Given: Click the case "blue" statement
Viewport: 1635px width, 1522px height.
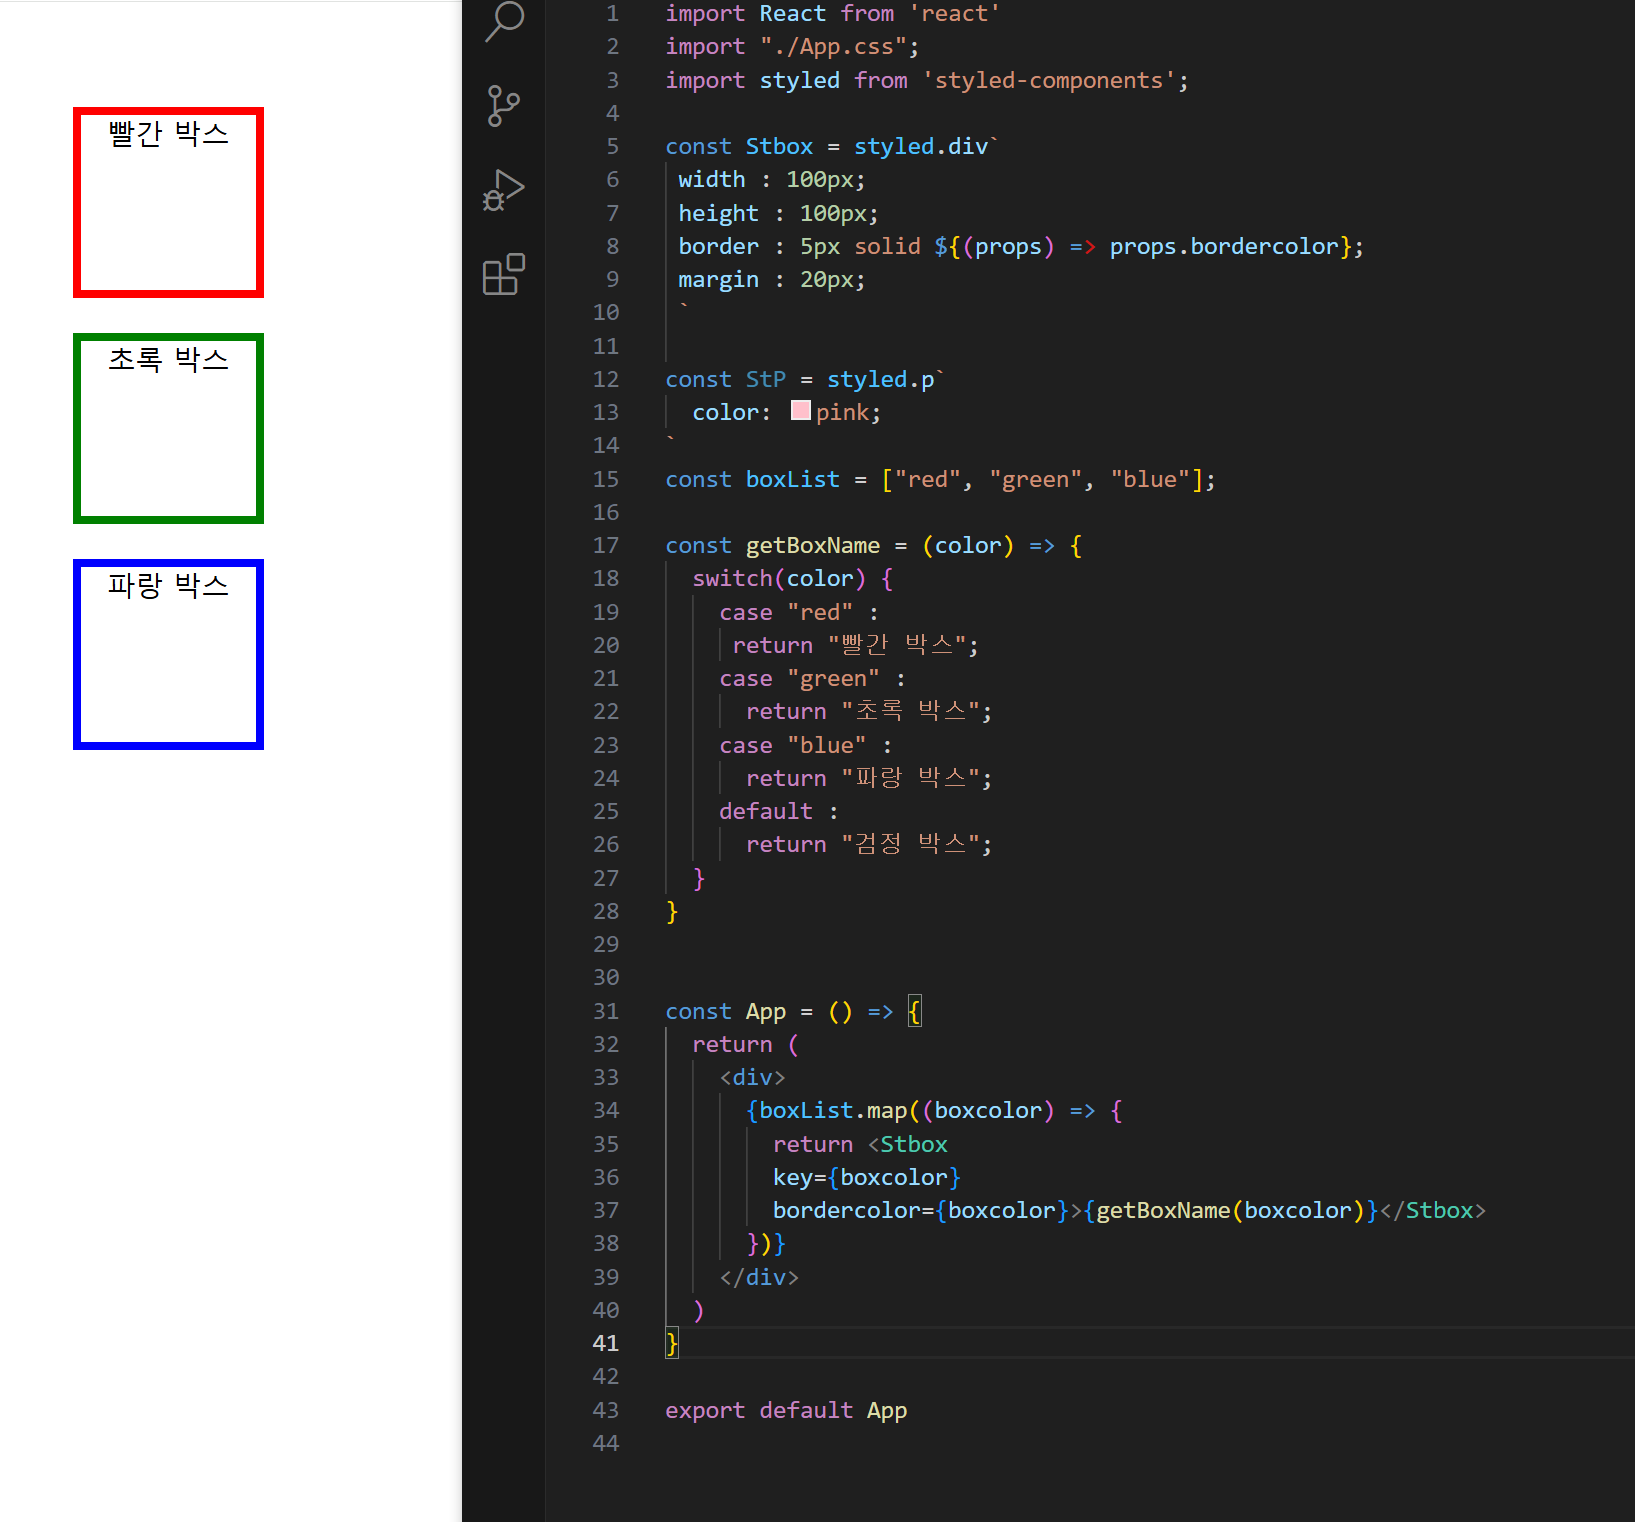Looking at the screenshot, I should [805, 745].
